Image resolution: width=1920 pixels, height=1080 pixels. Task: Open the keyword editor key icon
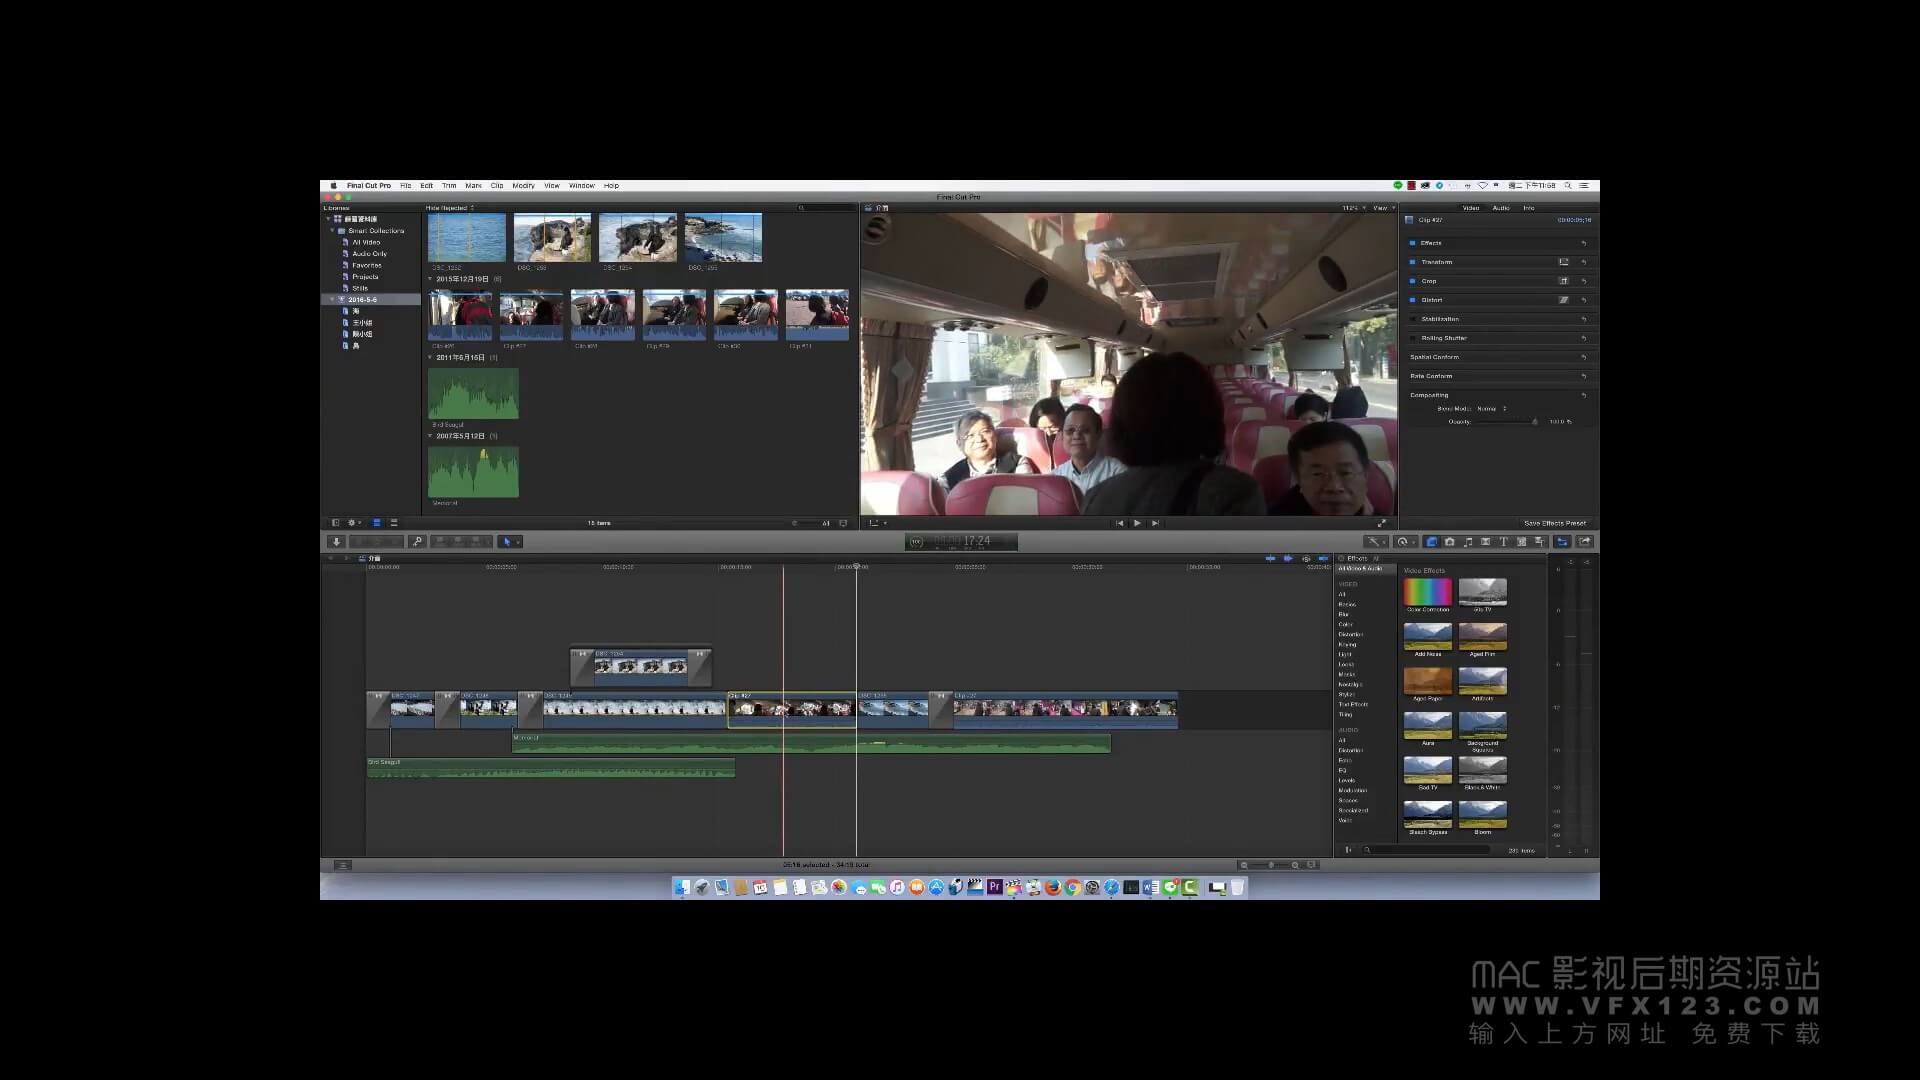[417, 541]
